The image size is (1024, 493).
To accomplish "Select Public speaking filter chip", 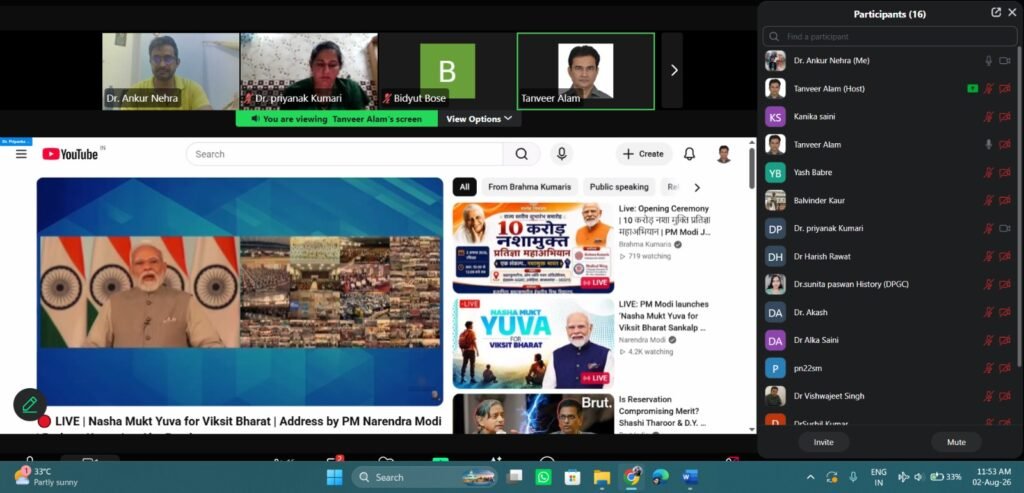I will point(619,187).
